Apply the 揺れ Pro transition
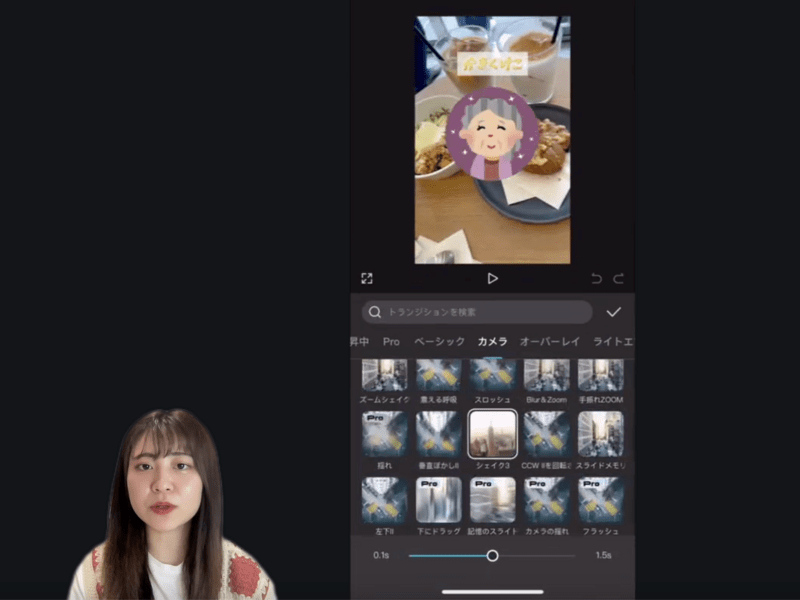 tap(384, 434)
